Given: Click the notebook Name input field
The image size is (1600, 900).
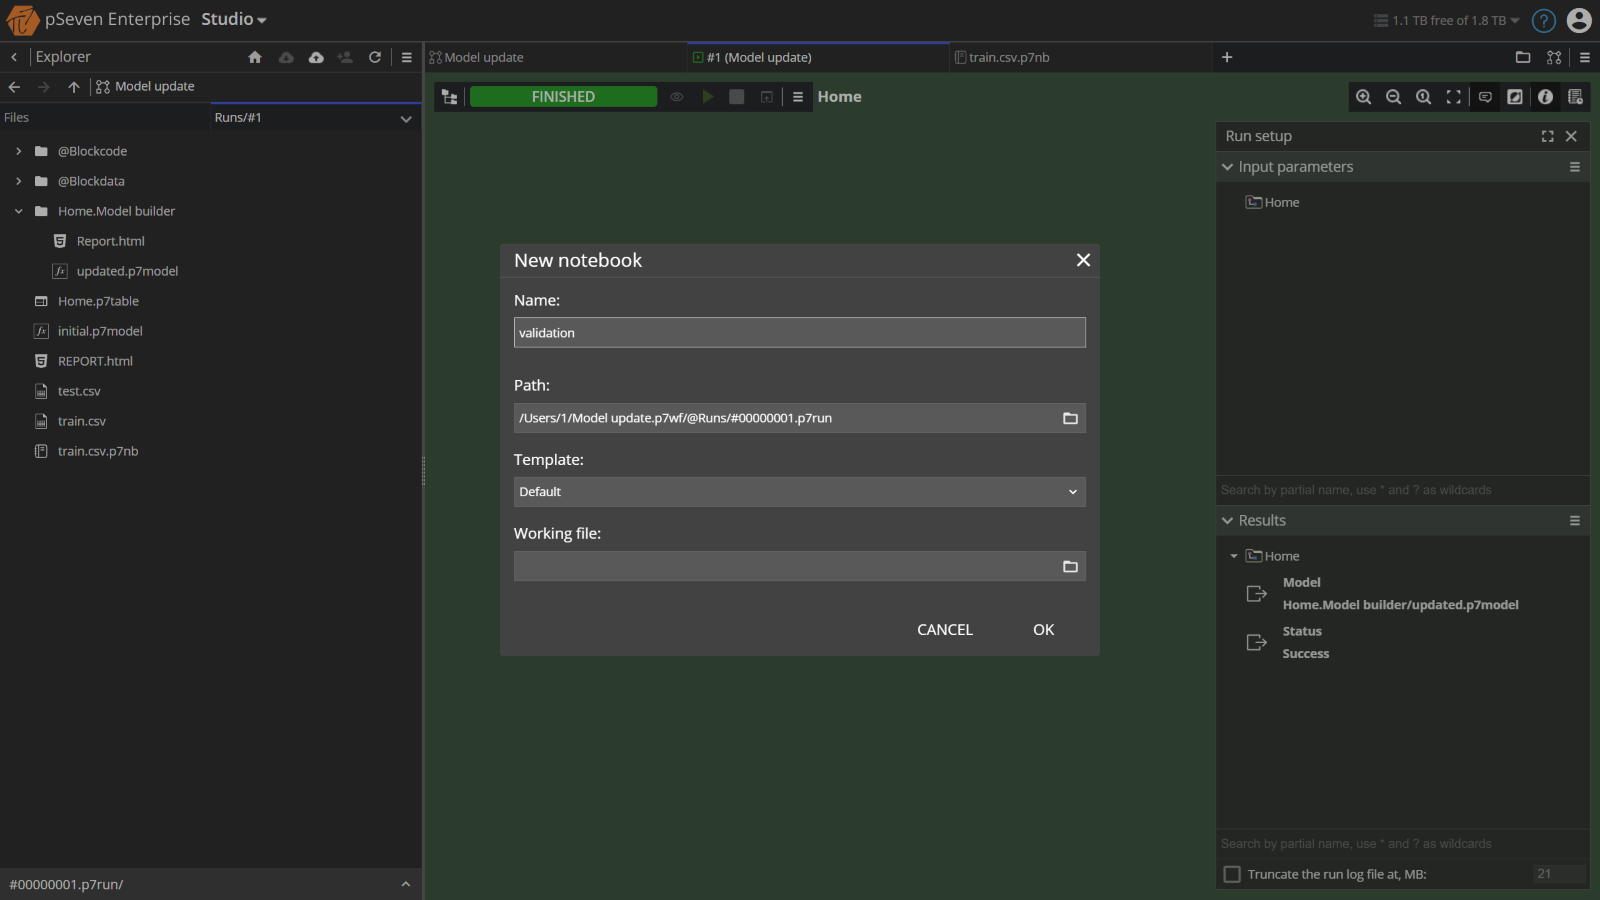Looking at the screenshot, I should coord(798,332).
